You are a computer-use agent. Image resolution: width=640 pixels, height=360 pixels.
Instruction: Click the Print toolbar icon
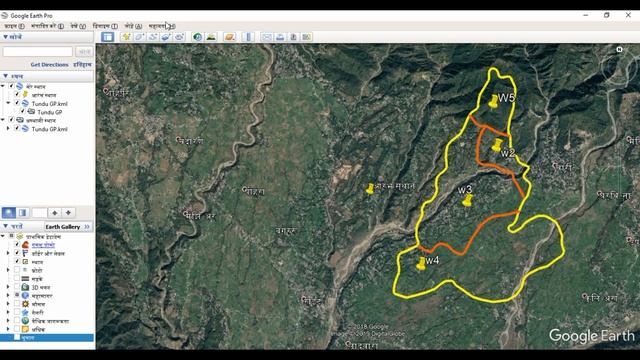pos(280,37)
